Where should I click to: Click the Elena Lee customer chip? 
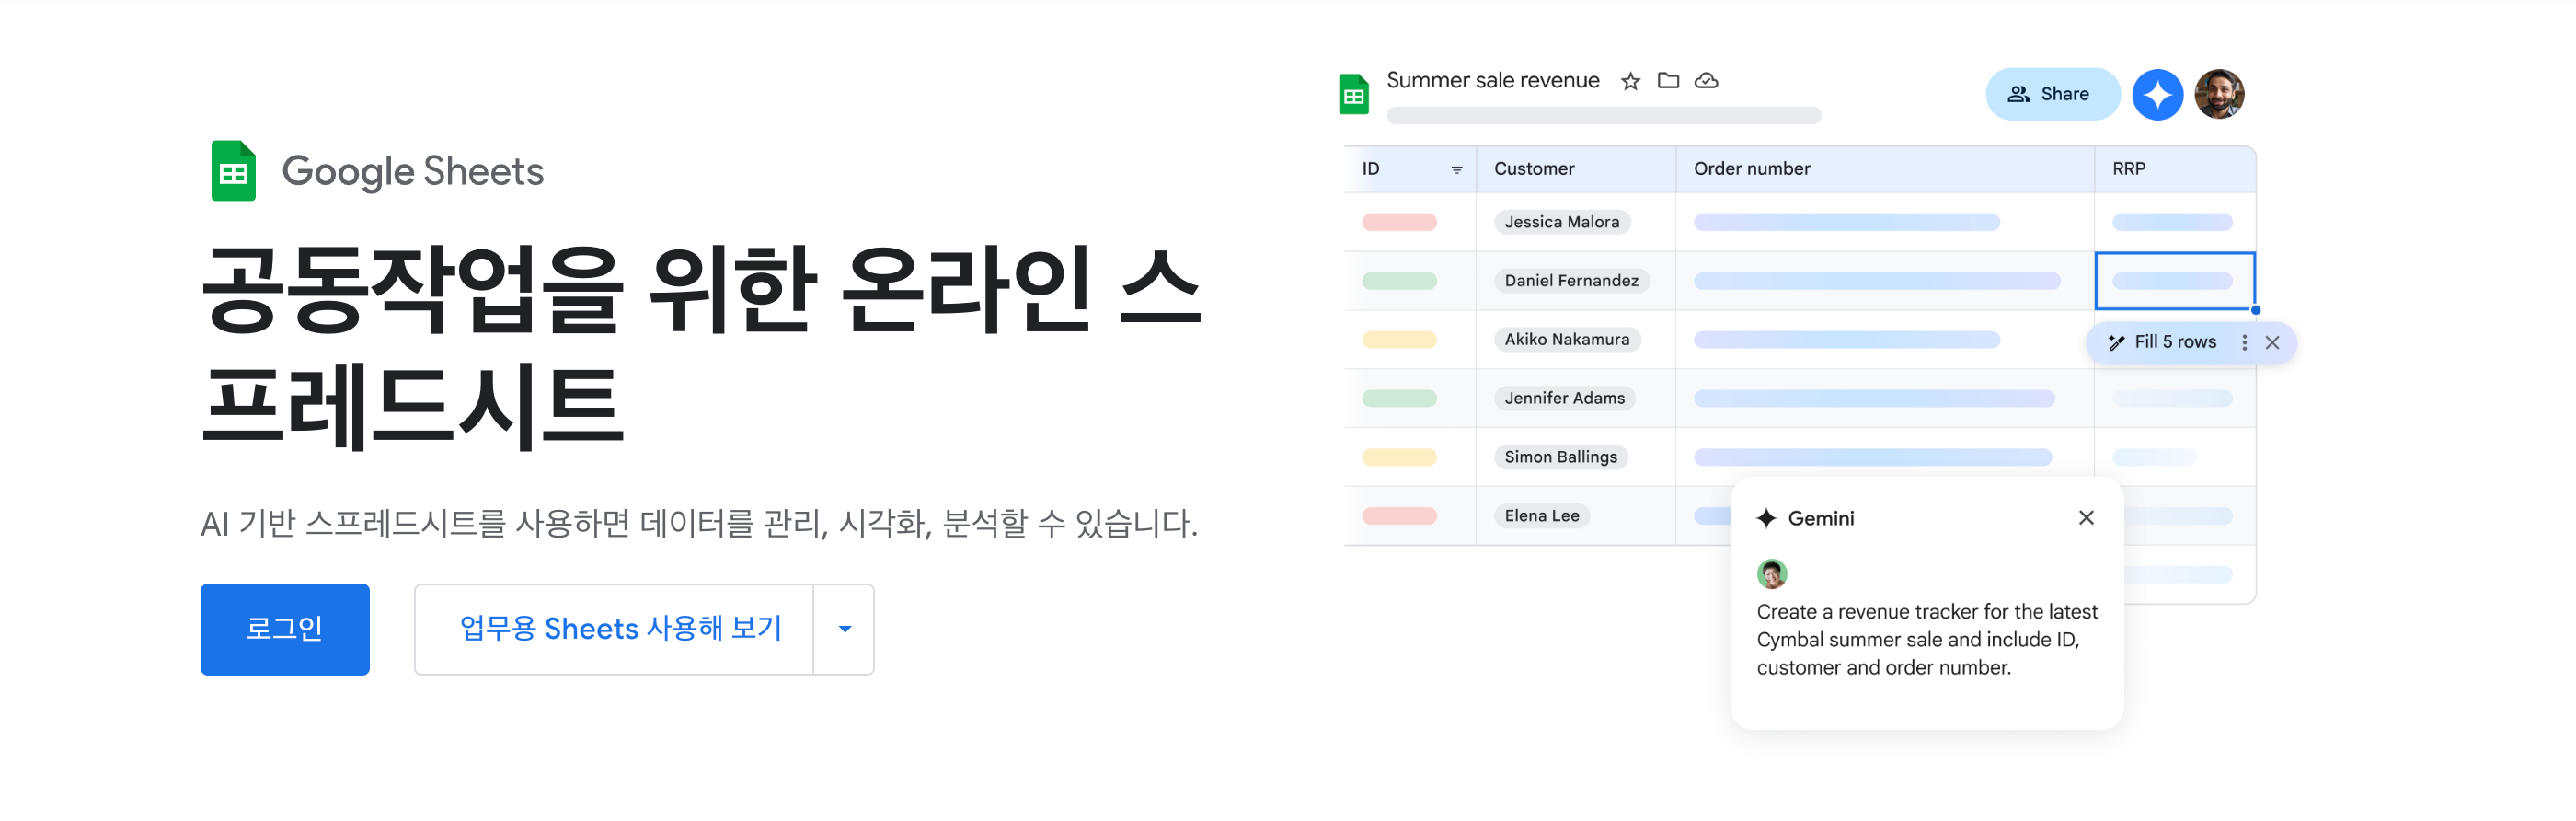pos(1541,517)
